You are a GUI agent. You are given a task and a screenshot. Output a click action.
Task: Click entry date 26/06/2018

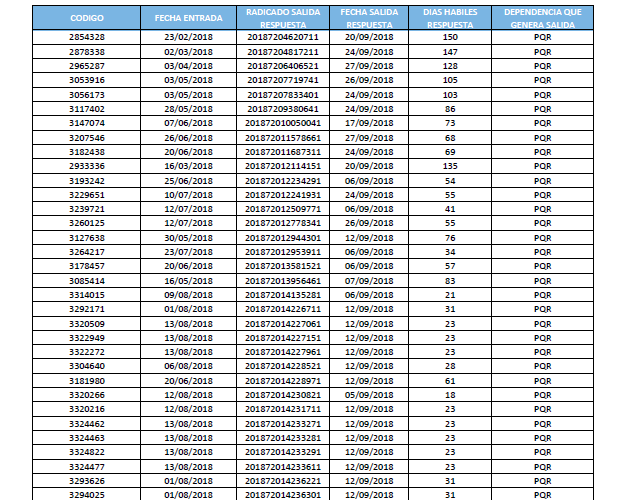tap(189, 138)
